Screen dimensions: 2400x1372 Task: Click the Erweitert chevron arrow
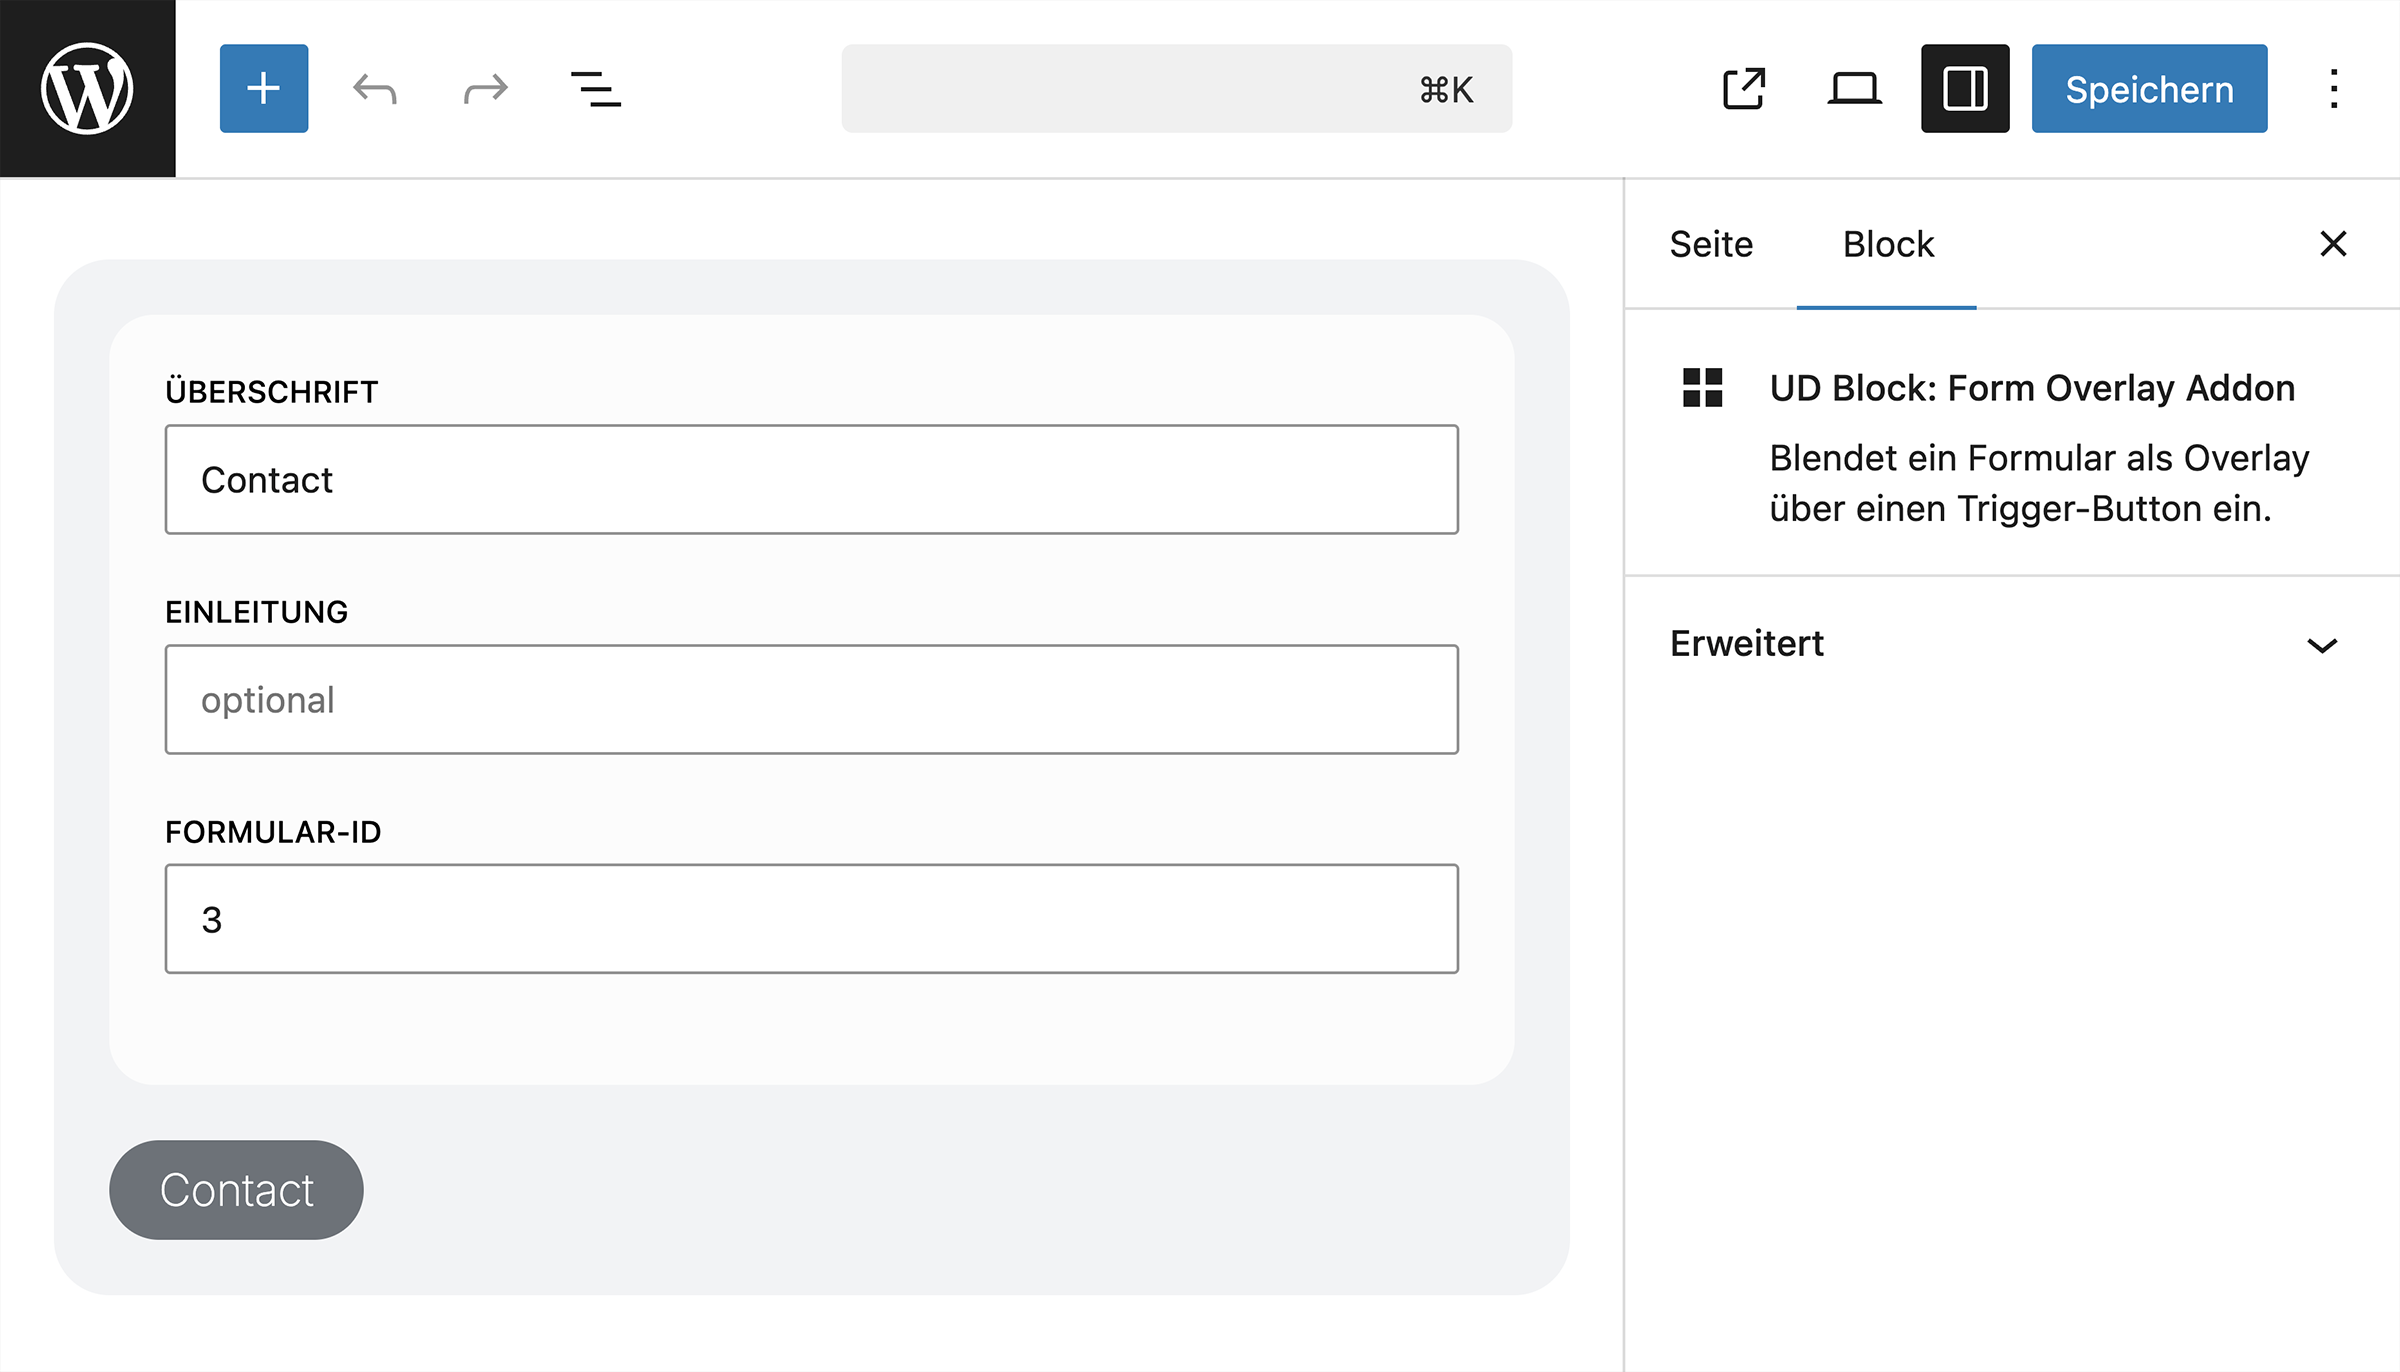click(2322, 645)
